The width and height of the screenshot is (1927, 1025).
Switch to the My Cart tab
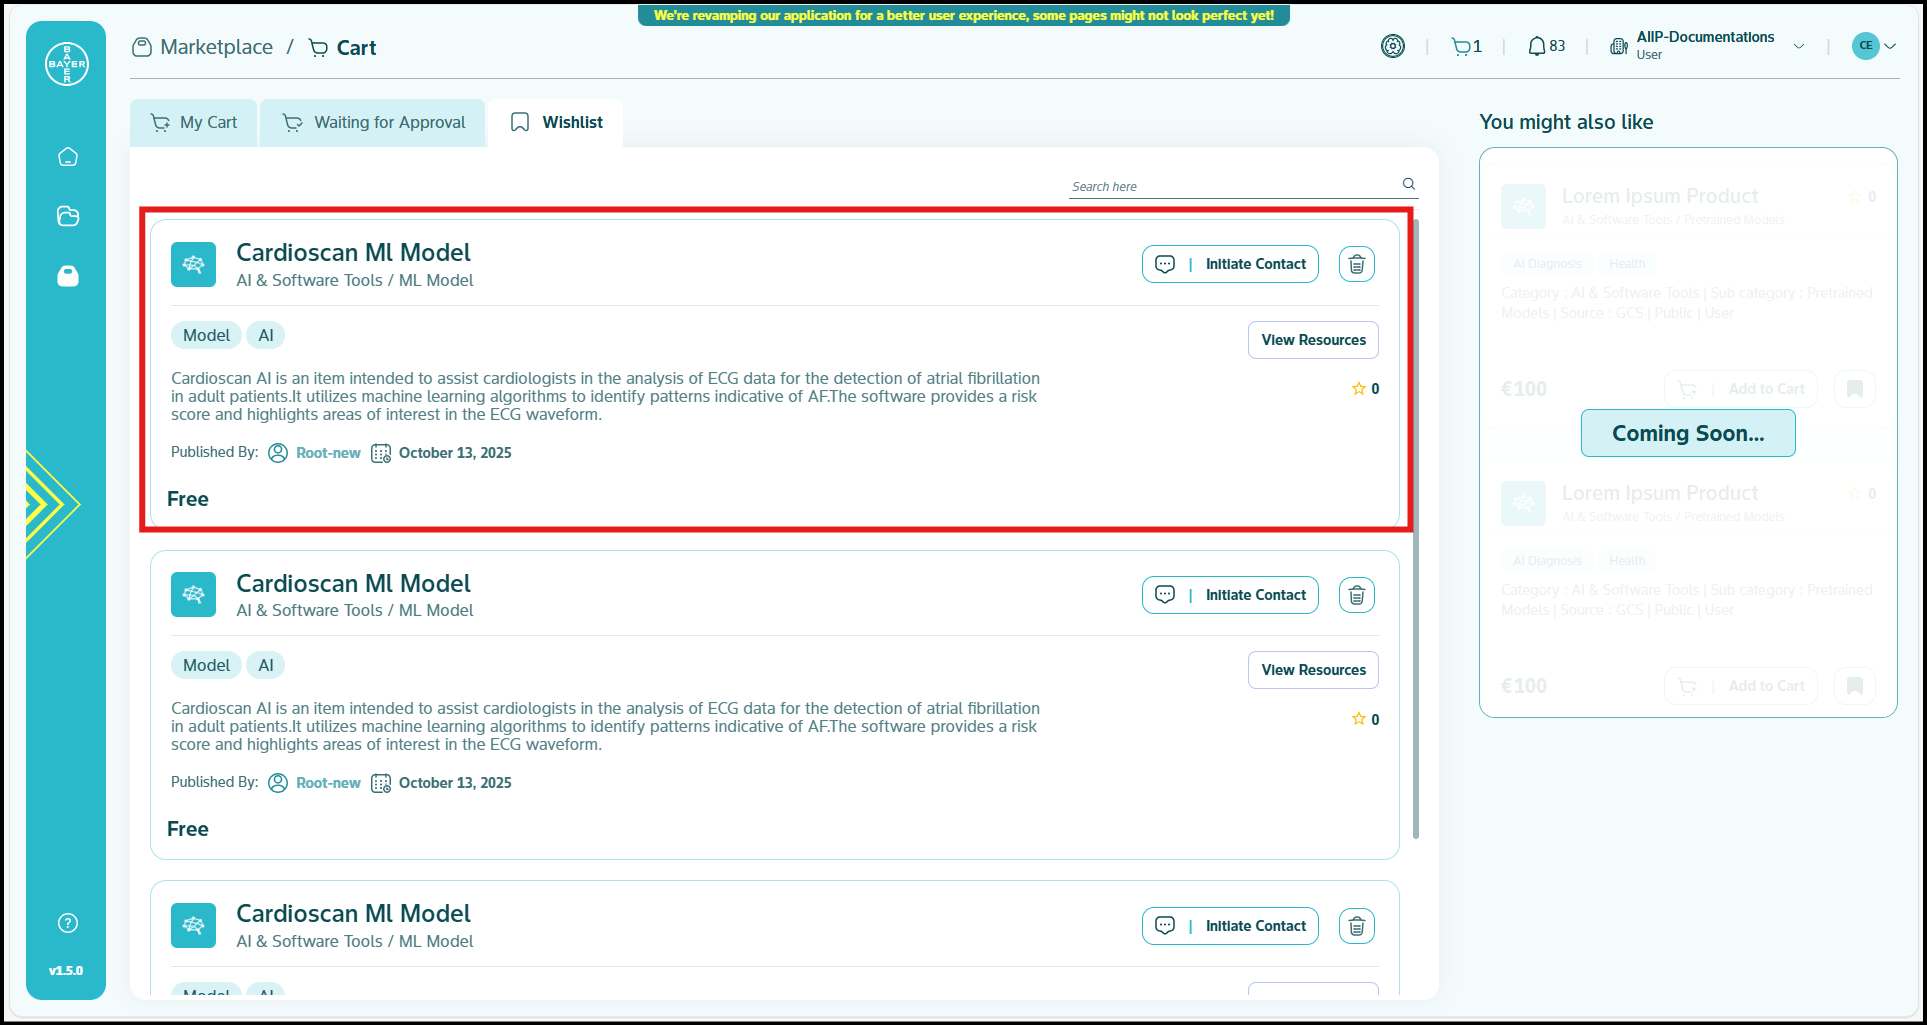(x=194, y=123)
